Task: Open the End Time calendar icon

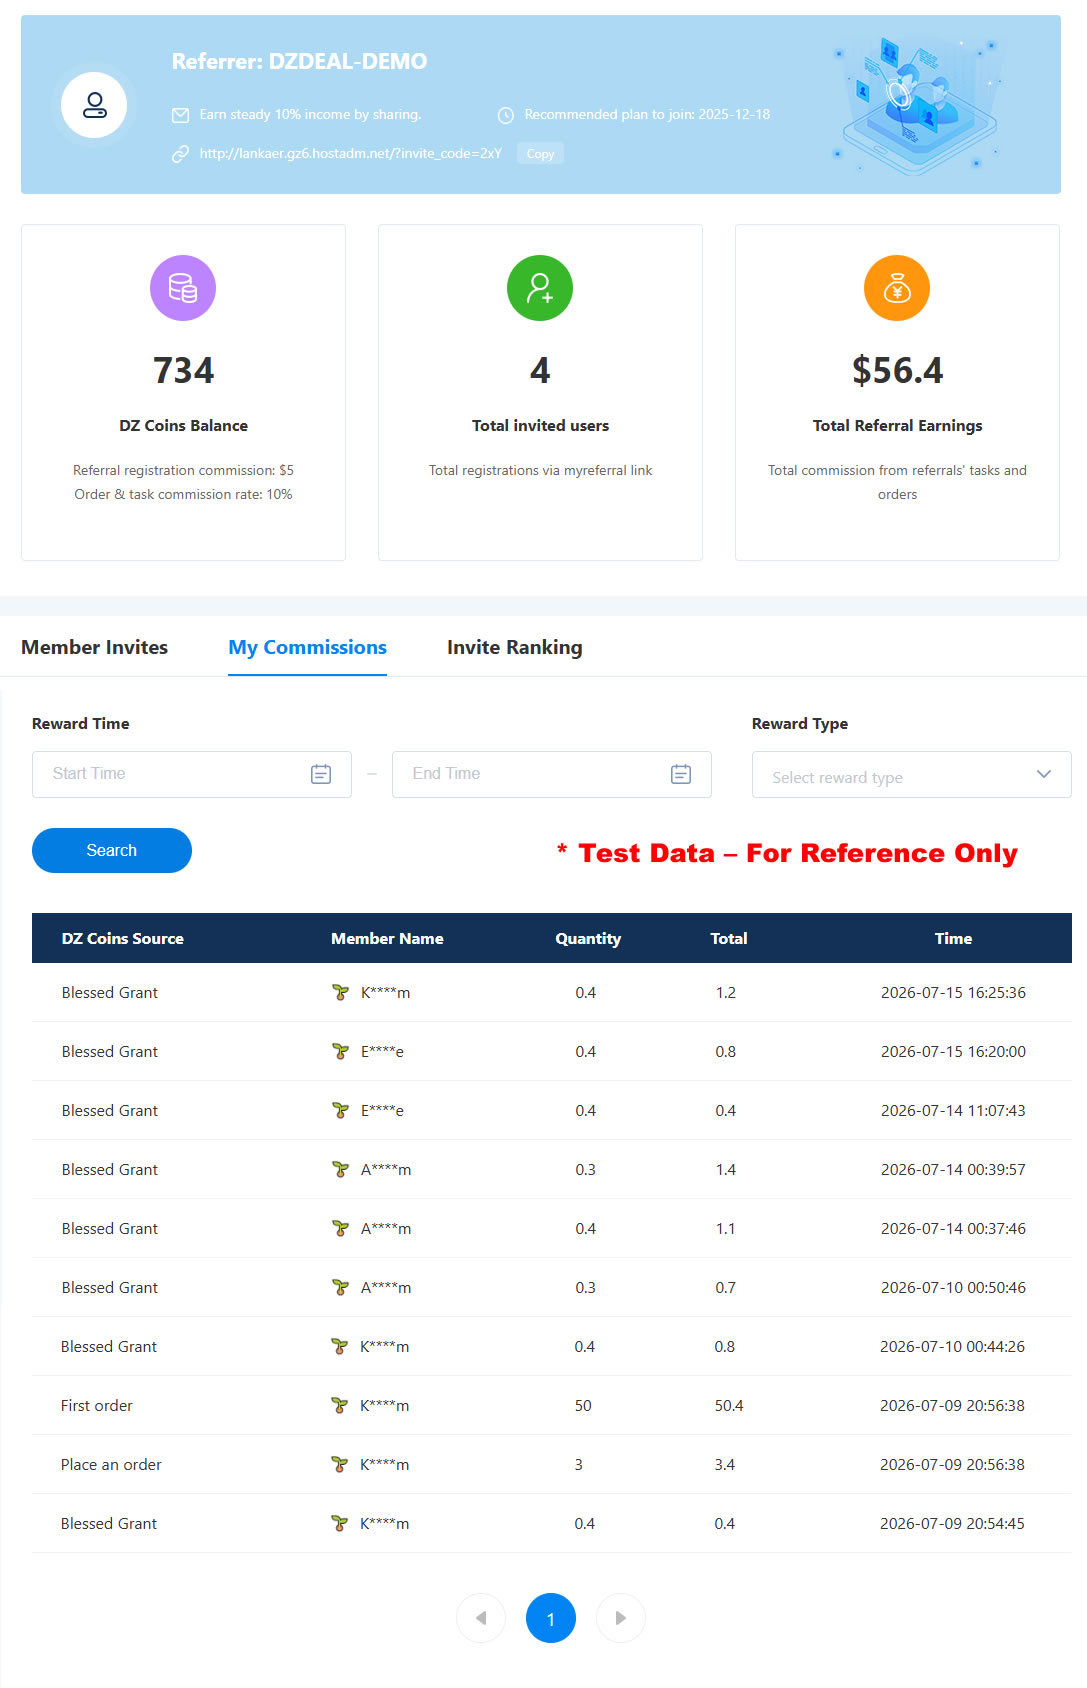Action: [x=681, y=774]
